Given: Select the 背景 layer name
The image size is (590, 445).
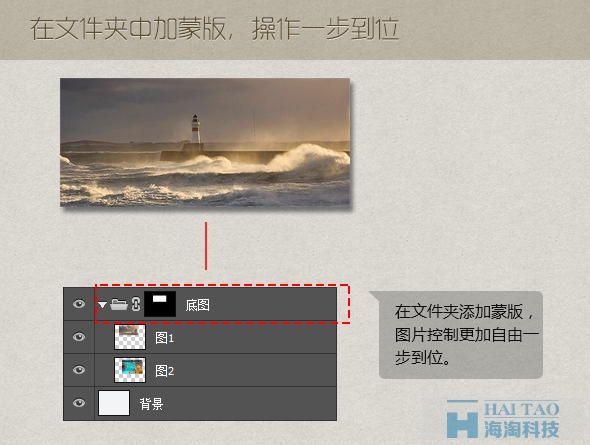Looking at the screenshot, I should tap(151, 404).
